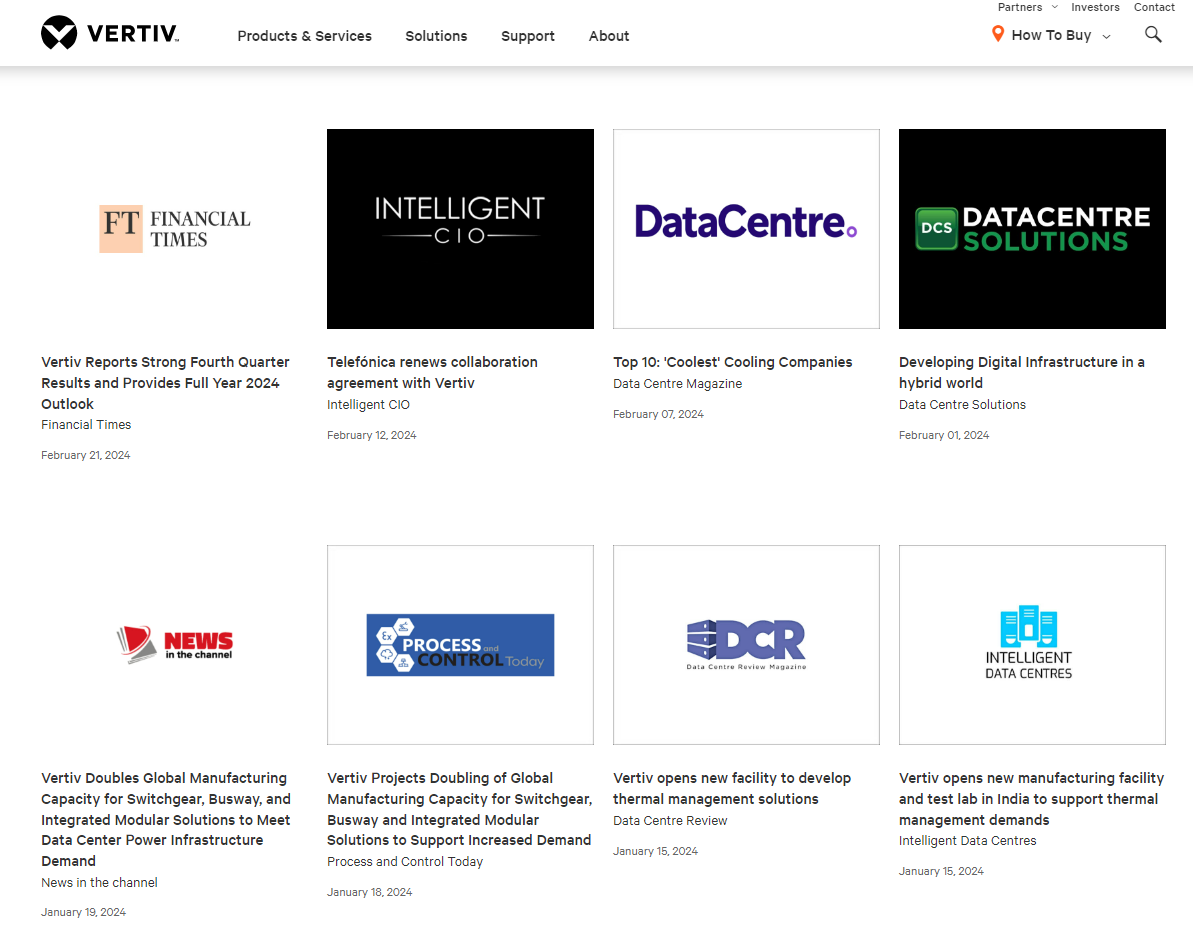Click the 'Financial Times' source label

point(86,425)
